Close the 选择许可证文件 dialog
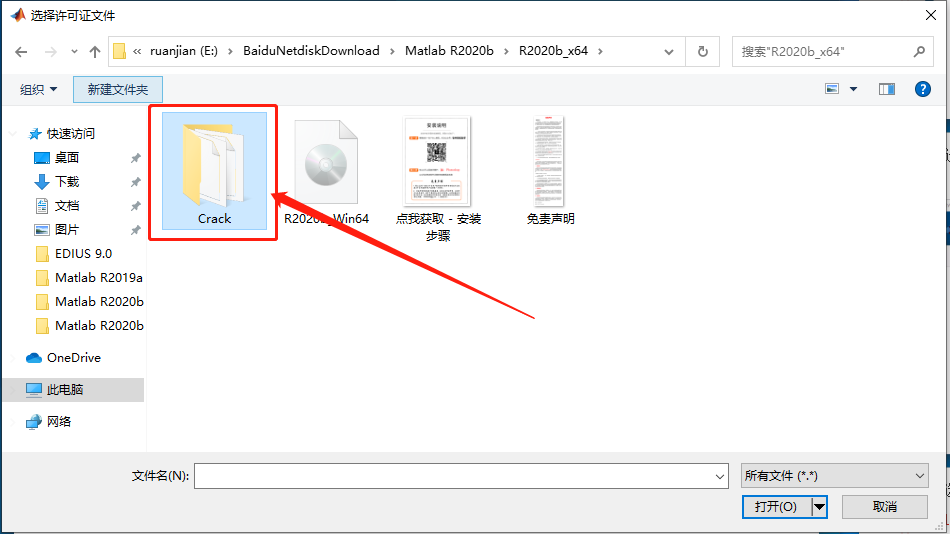The width and height of the screenshot is (950, 534). [931, 15]
